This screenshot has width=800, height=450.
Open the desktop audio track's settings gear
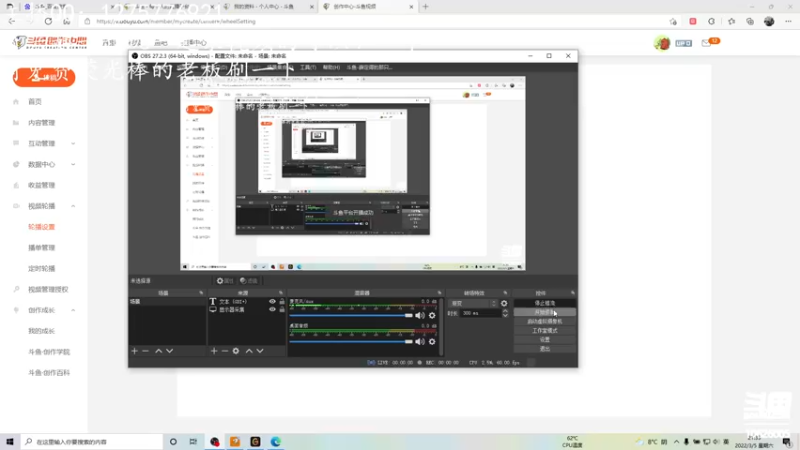point(432,341)
